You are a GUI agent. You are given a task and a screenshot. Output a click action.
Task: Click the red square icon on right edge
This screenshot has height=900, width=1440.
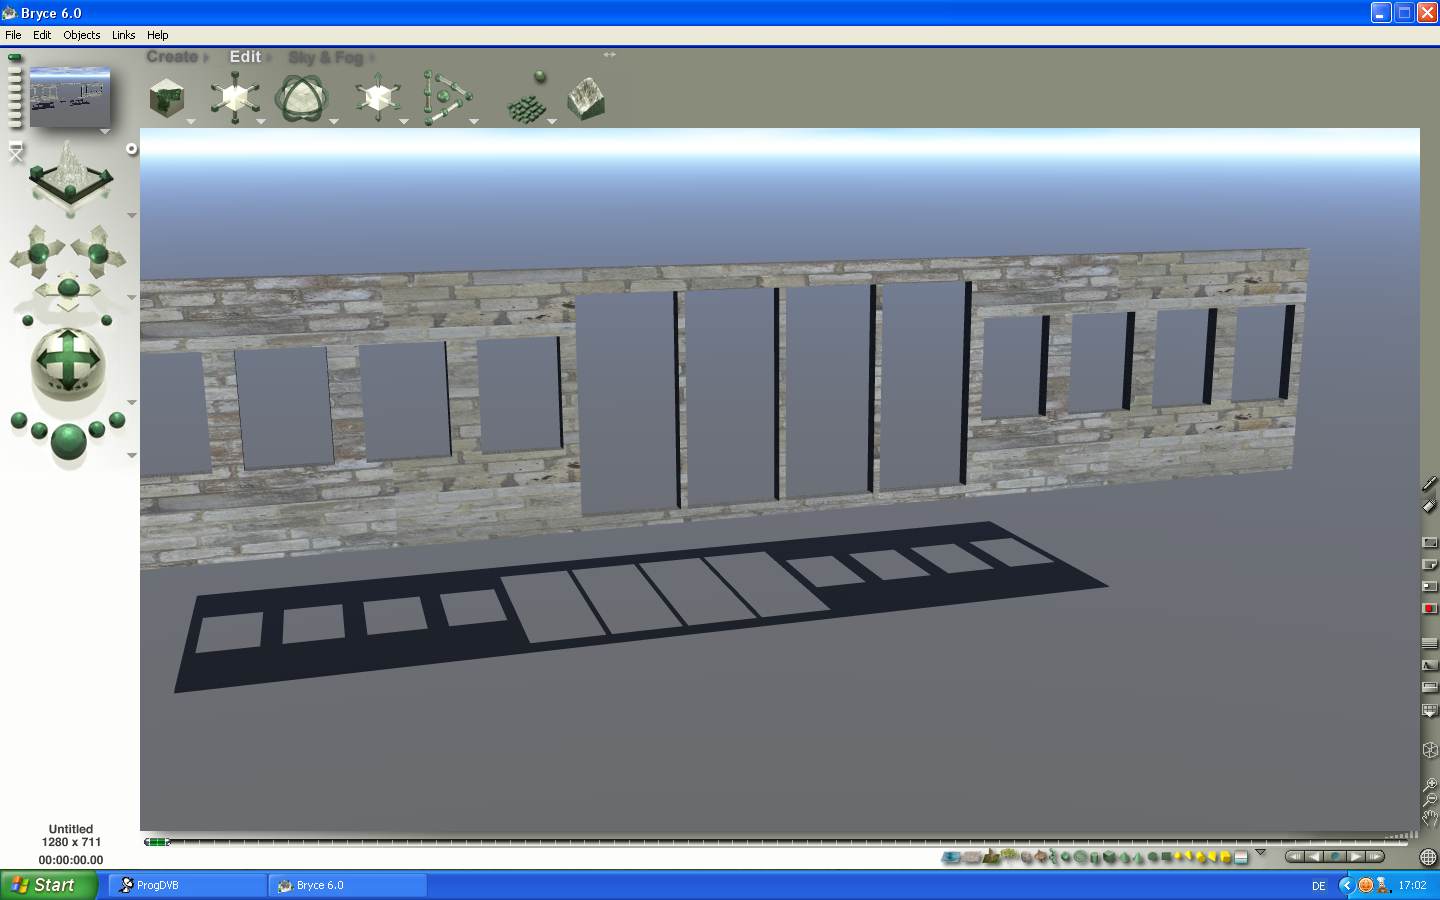click(1430, 608)
